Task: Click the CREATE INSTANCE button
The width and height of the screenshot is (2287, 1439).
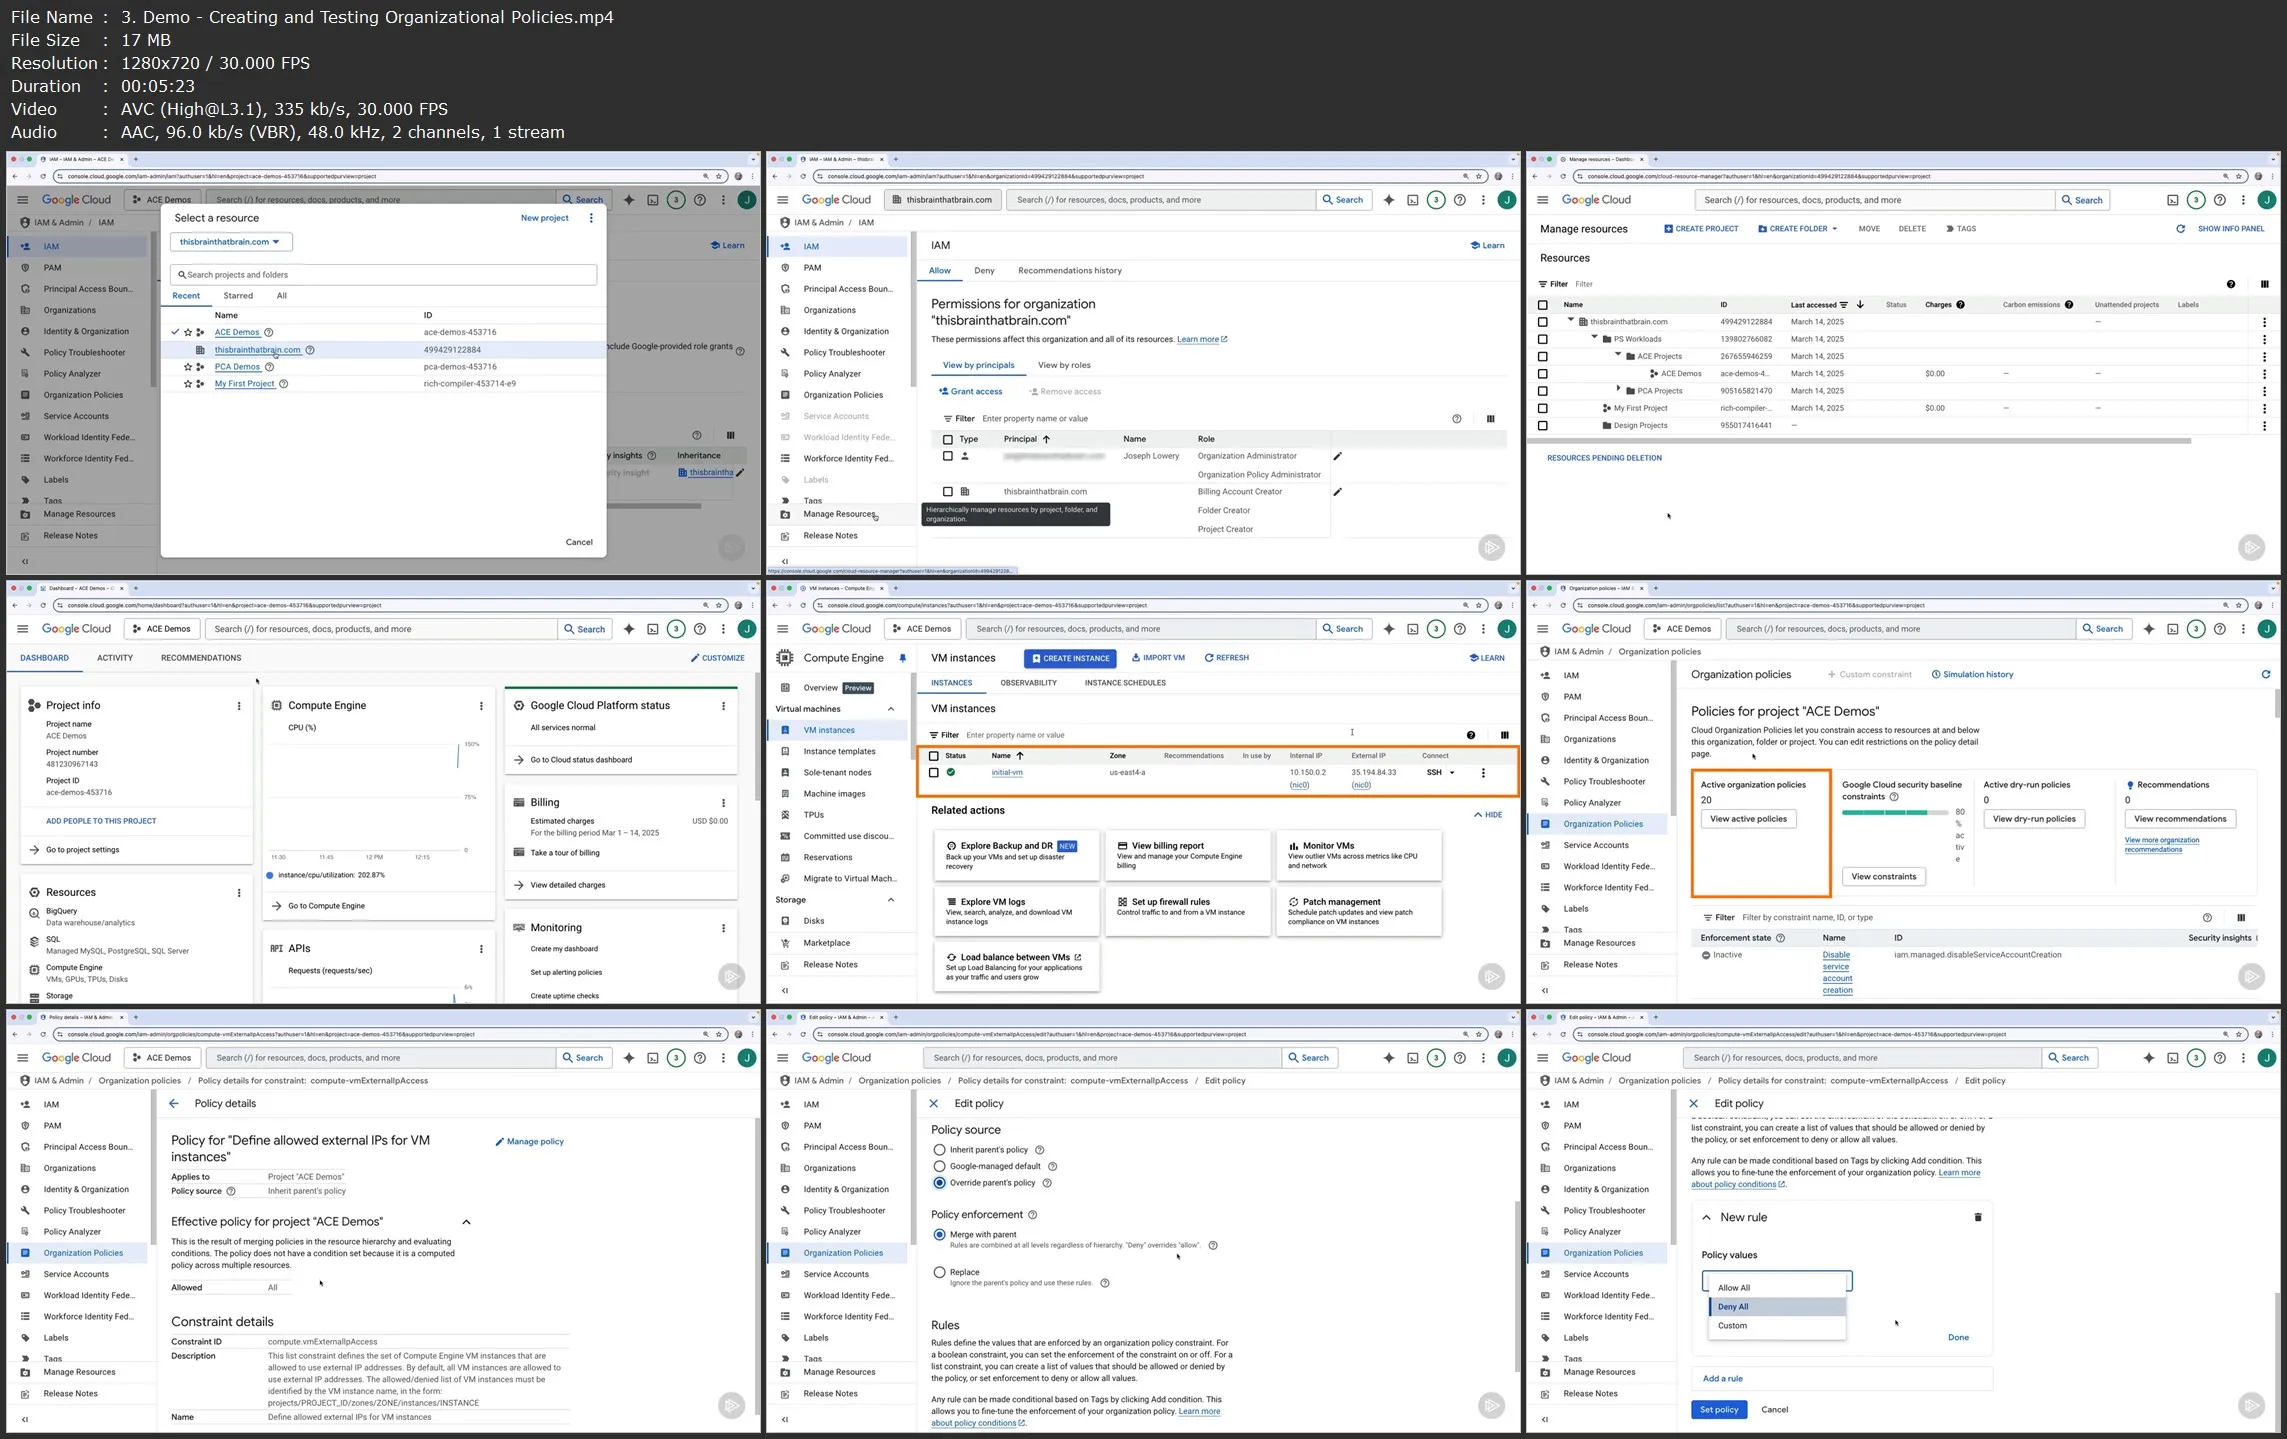Action: [x=1070, y=658]
